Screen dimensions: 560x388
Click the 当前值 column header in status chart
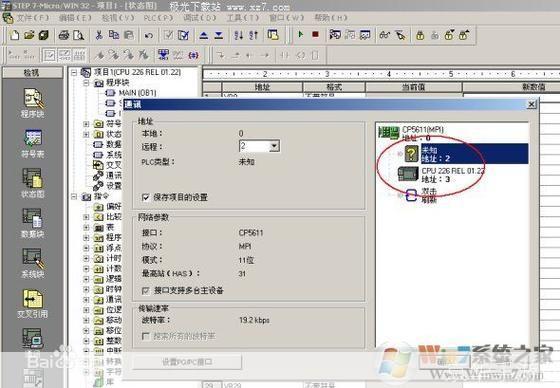tap(414, 87)
